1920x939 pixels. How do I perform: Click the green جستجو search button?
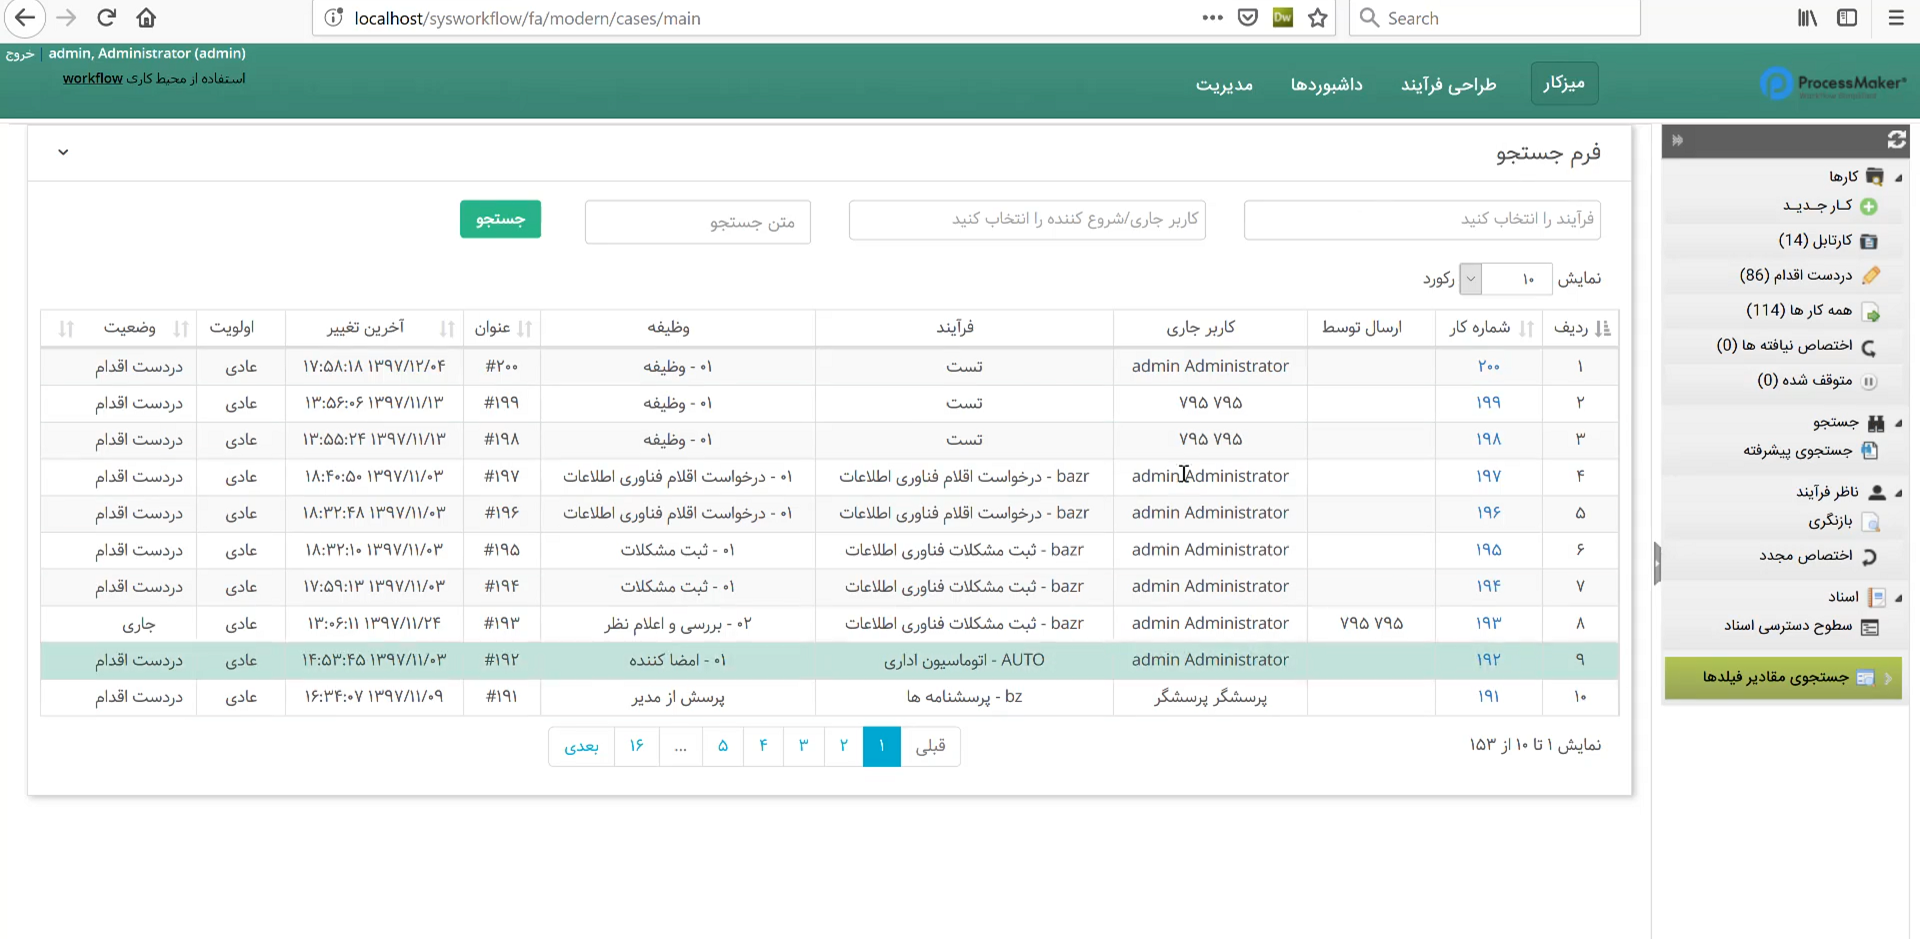(500, 219)
